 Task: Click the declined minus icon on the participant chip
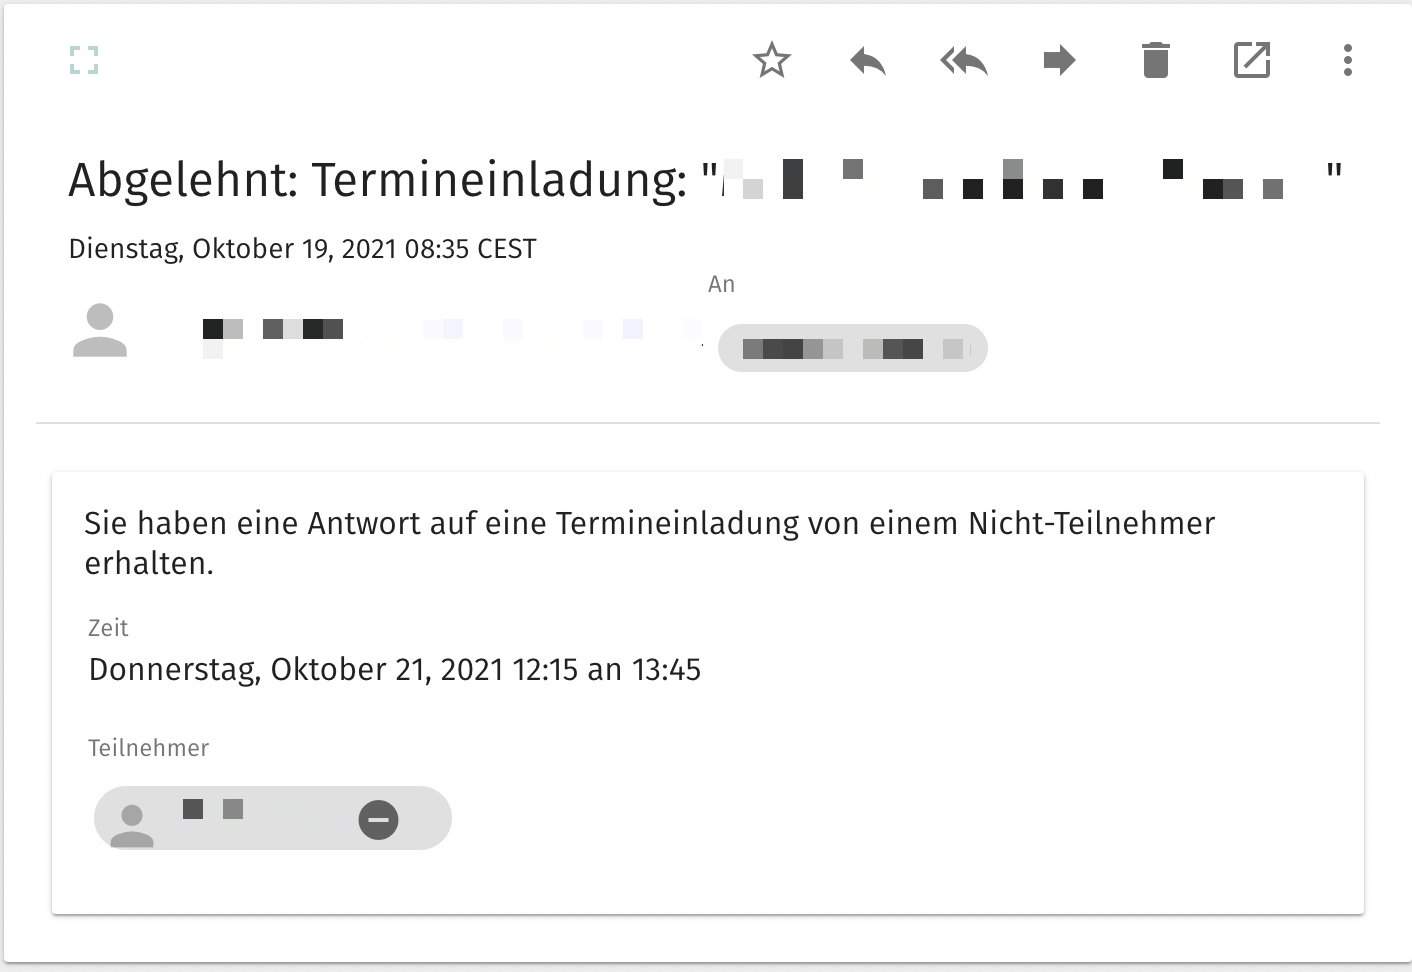378,820
